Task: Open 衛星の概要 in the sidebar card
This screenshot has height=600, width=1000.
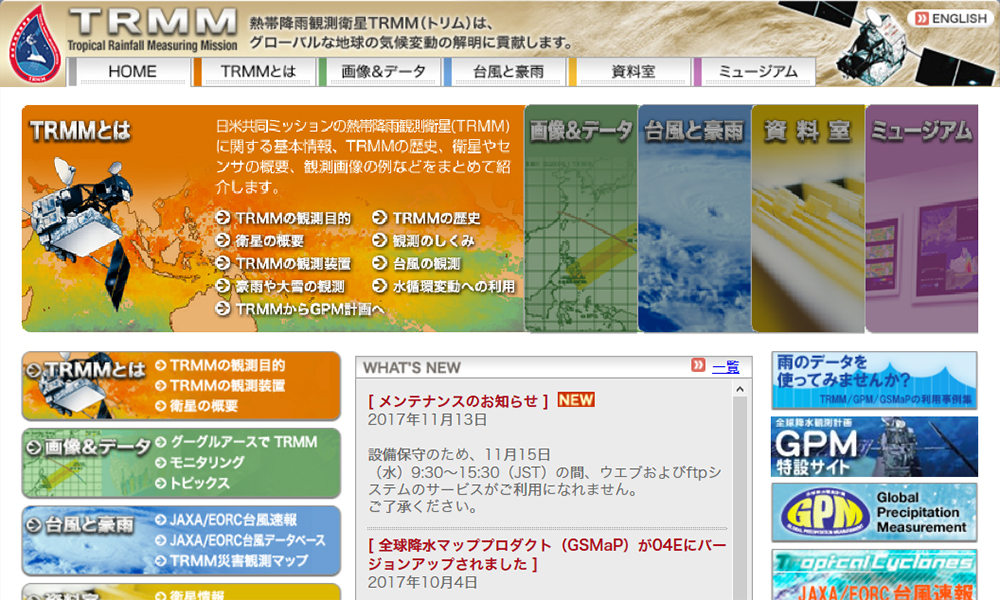Action: coord(203,406)
